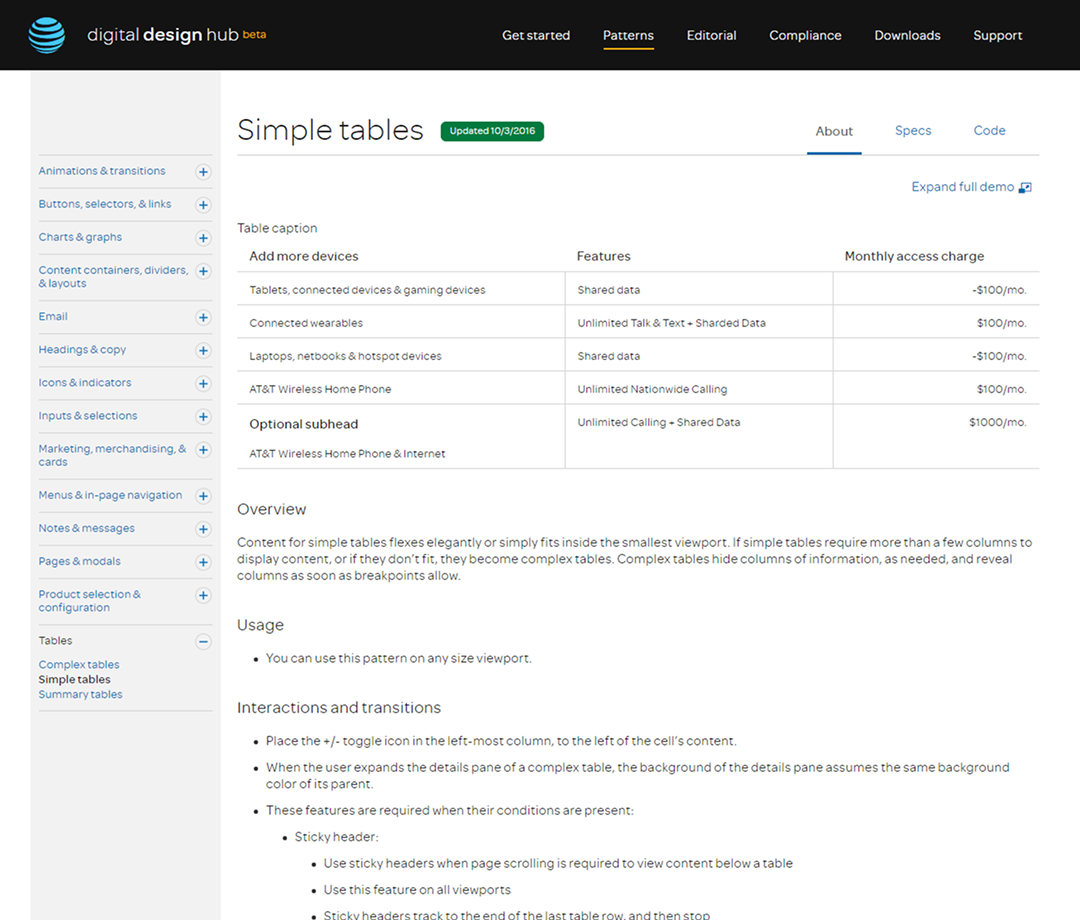Open Menus & in-page navigation link

110,495
